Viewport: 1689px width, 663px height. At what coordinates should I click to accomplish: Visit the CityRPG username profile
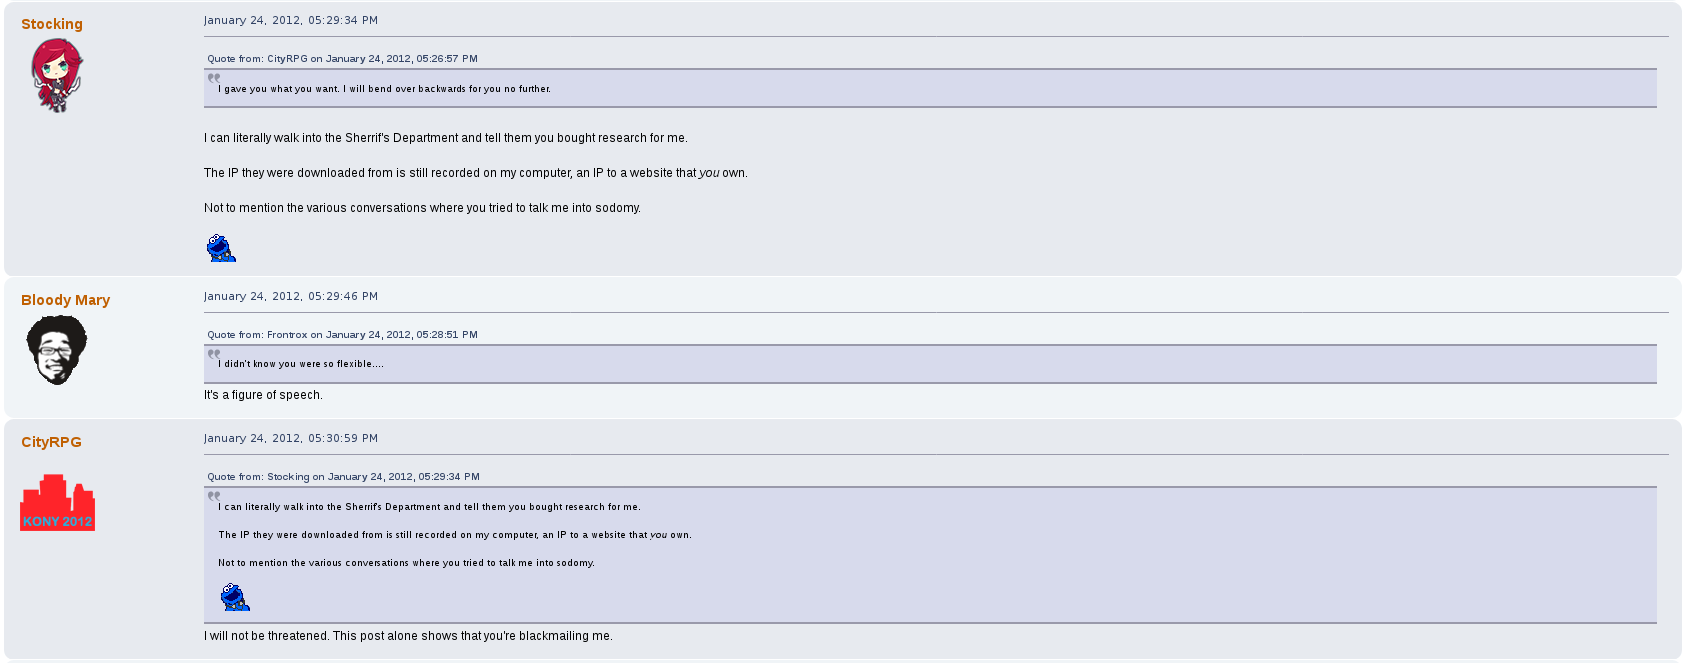(x=51, y=442)
